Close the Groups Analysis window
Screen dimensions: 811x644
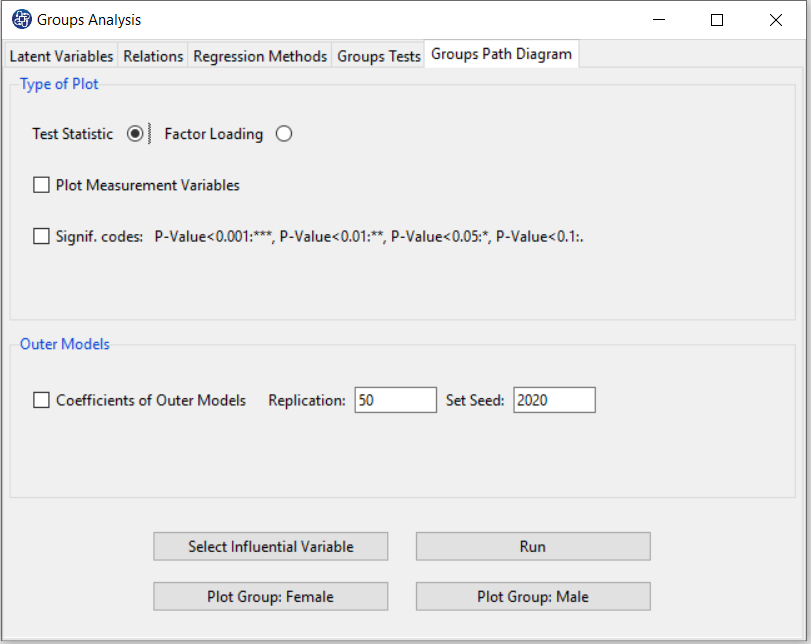click(776, 20)
